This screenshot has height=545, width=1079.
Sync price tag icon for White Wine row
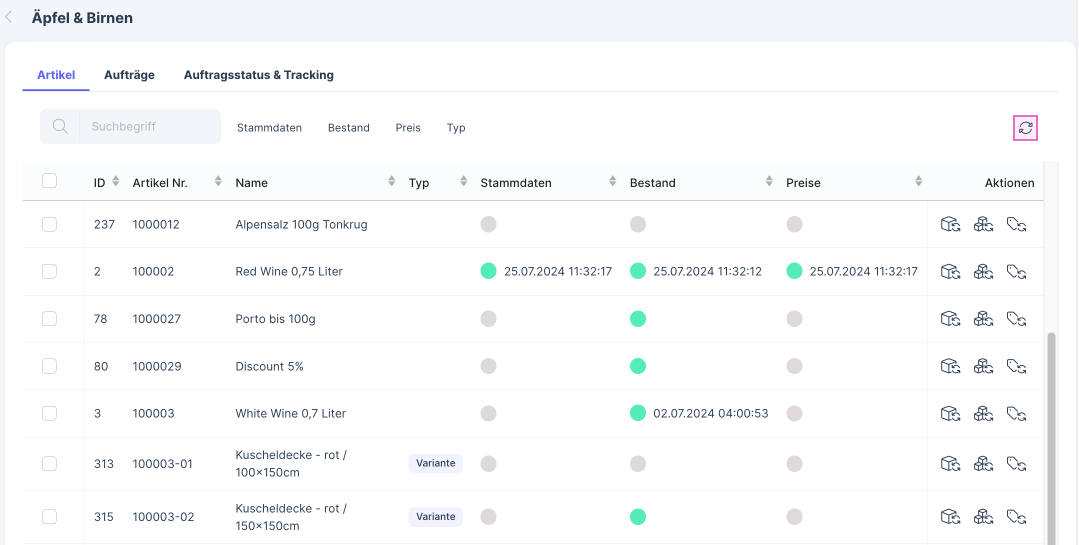1017,413
